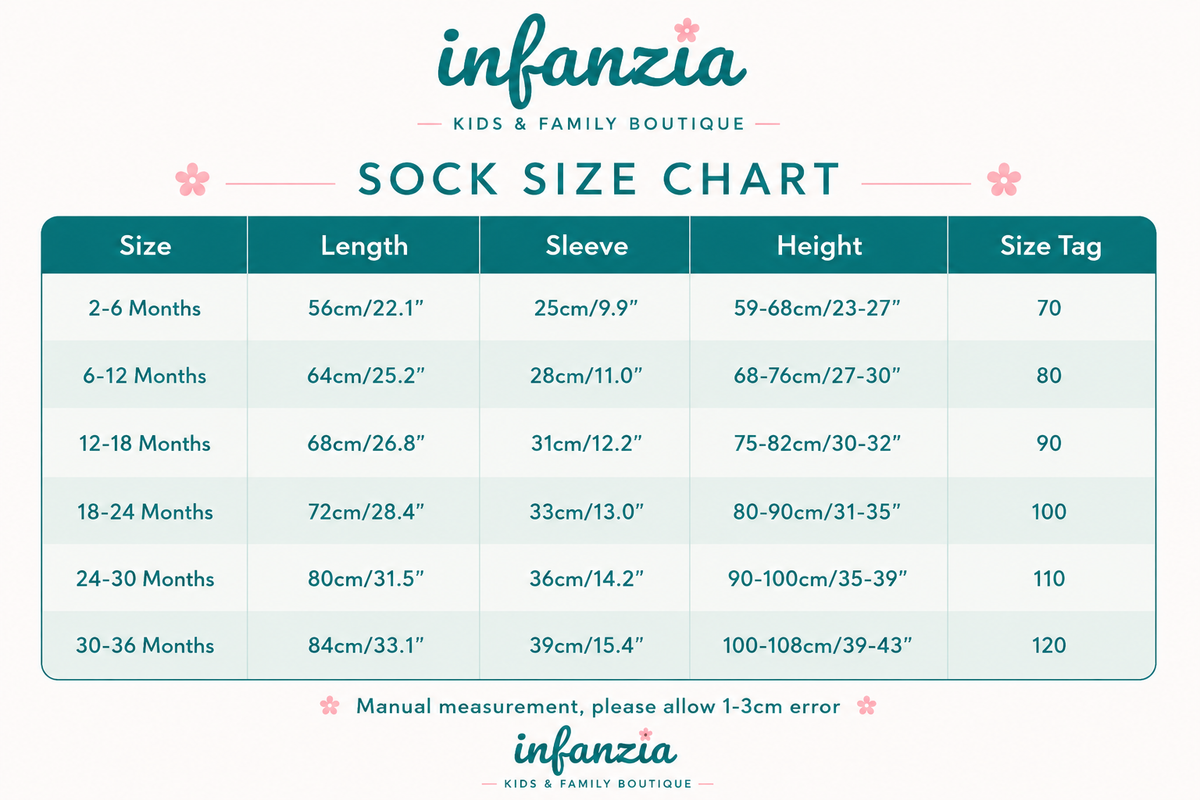Click the 2-6 Months size row label
1200x800 pixels.
pos(144,308)
